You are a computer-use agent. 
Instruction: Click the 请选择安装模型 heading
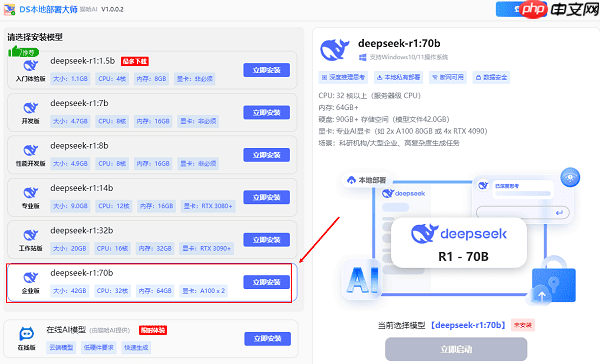point(35,37)
